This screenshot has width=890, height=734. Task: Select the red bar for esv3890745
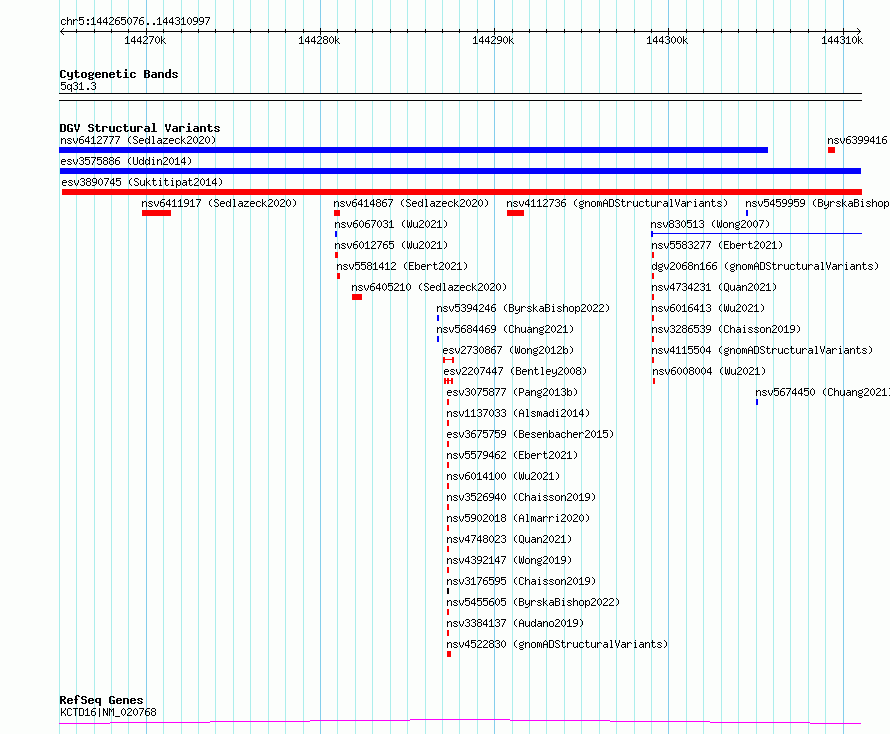point(461,192)
